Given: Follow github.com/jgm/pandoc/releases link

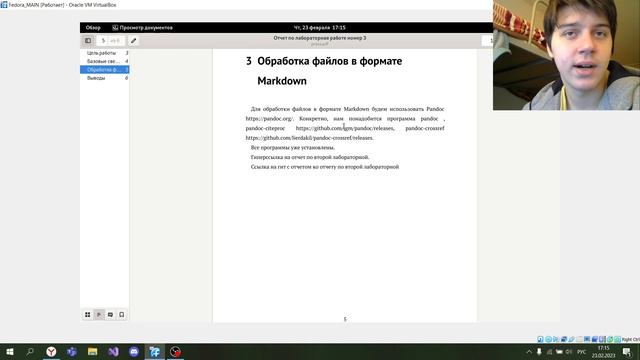Looking at the screenshot, I should (x=345, y=128).
